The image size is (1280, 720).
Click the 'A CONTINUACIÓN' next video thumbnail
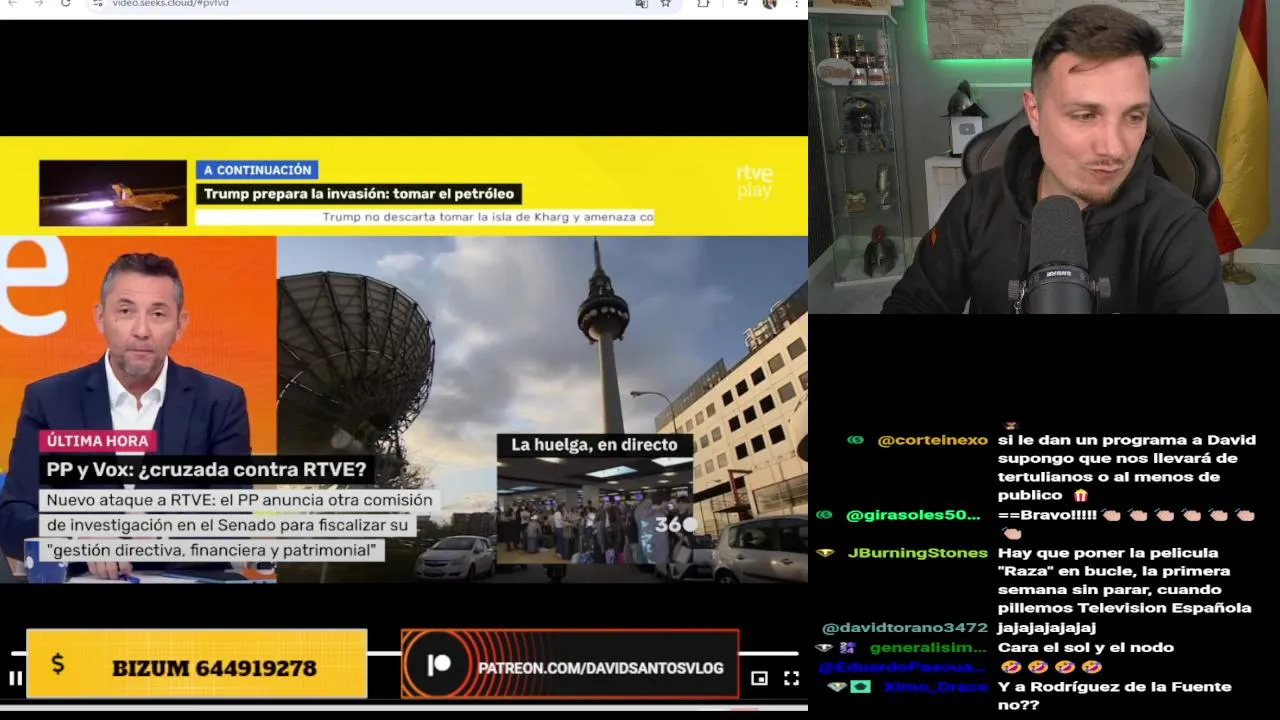(113, 193)
